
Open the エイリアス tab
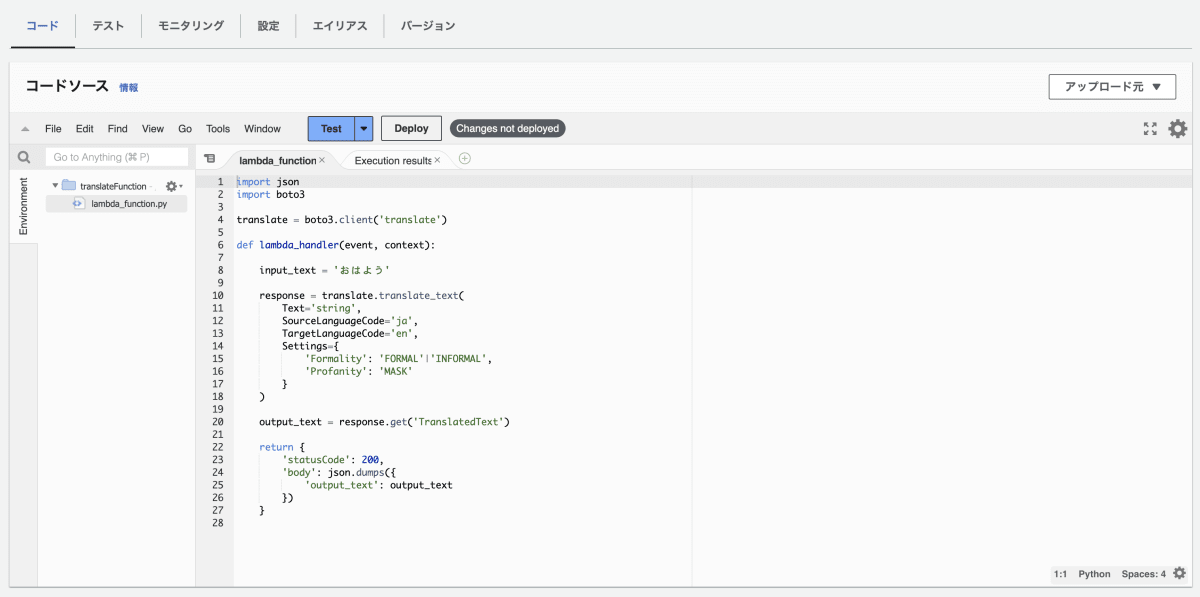340,26
